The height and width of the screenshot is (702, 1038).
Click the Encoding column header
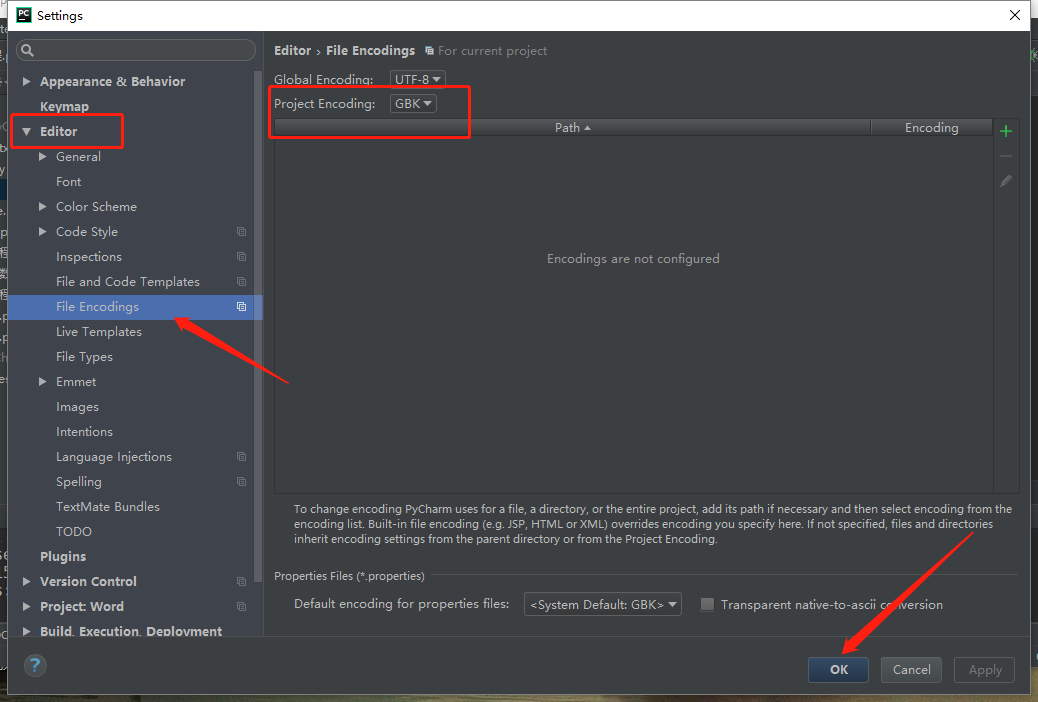(x=931, y=127)
